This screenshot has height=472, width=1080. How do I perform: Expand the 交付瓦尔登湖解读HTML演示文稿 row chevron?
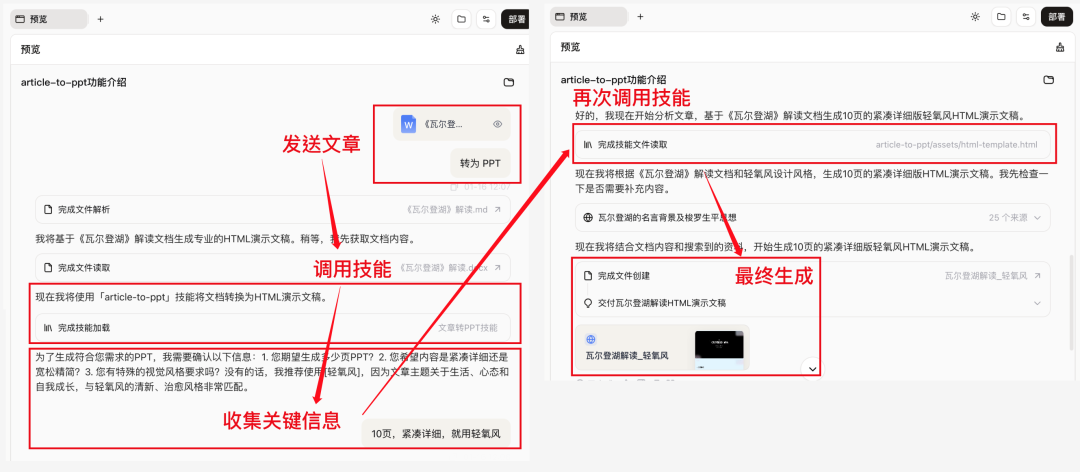(x=1037, y=302)
